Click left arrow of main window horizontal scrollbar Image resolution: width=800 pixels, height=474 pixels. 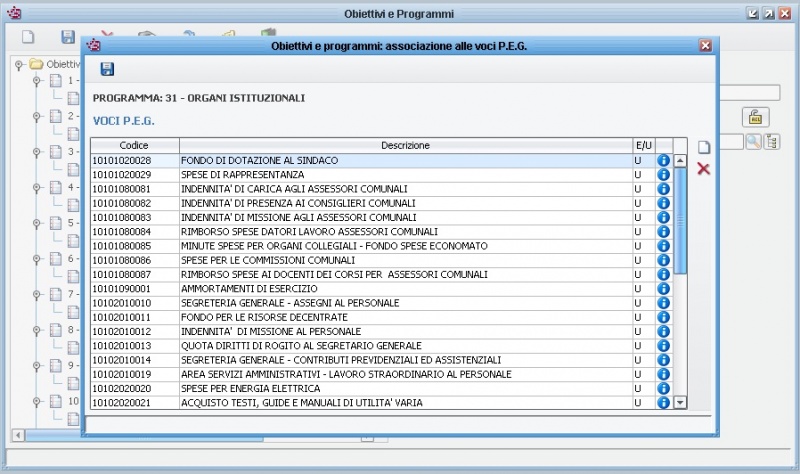pyautogui.click(x=18, y=435)
